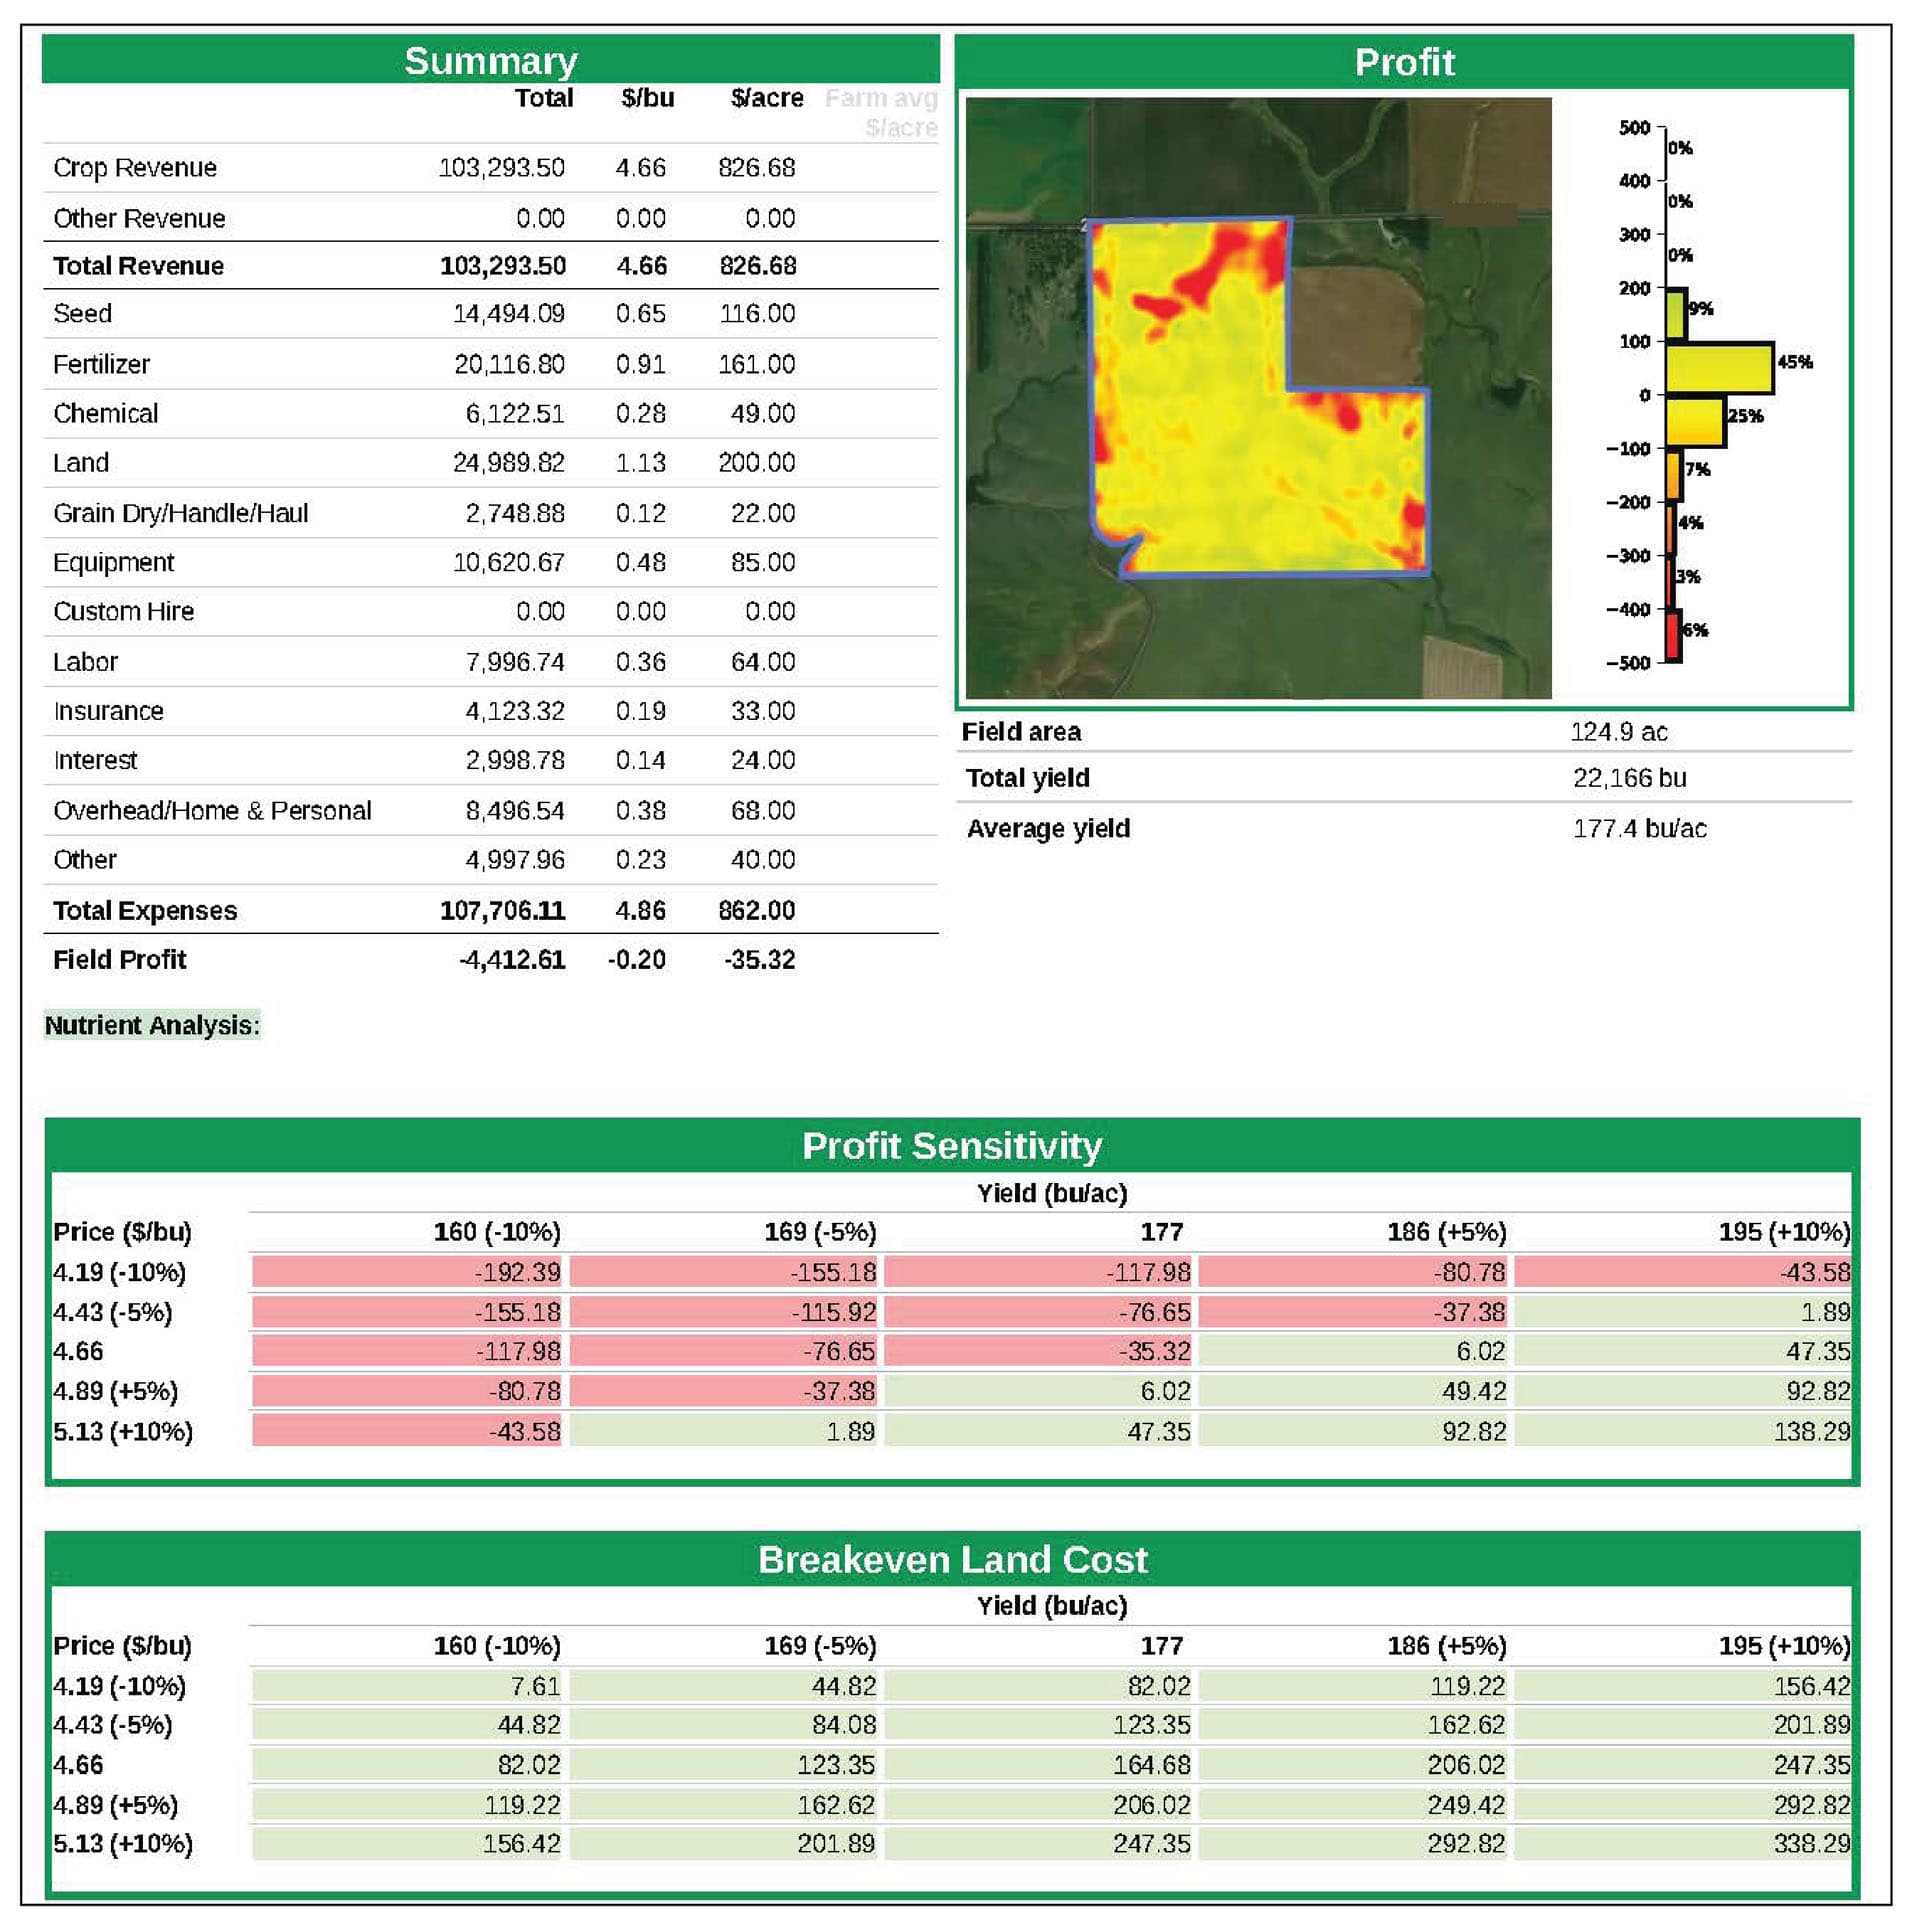
Task: Select the Field Profit total value -4,412.61
Action: pyautogui.click(x=512, y=960)
